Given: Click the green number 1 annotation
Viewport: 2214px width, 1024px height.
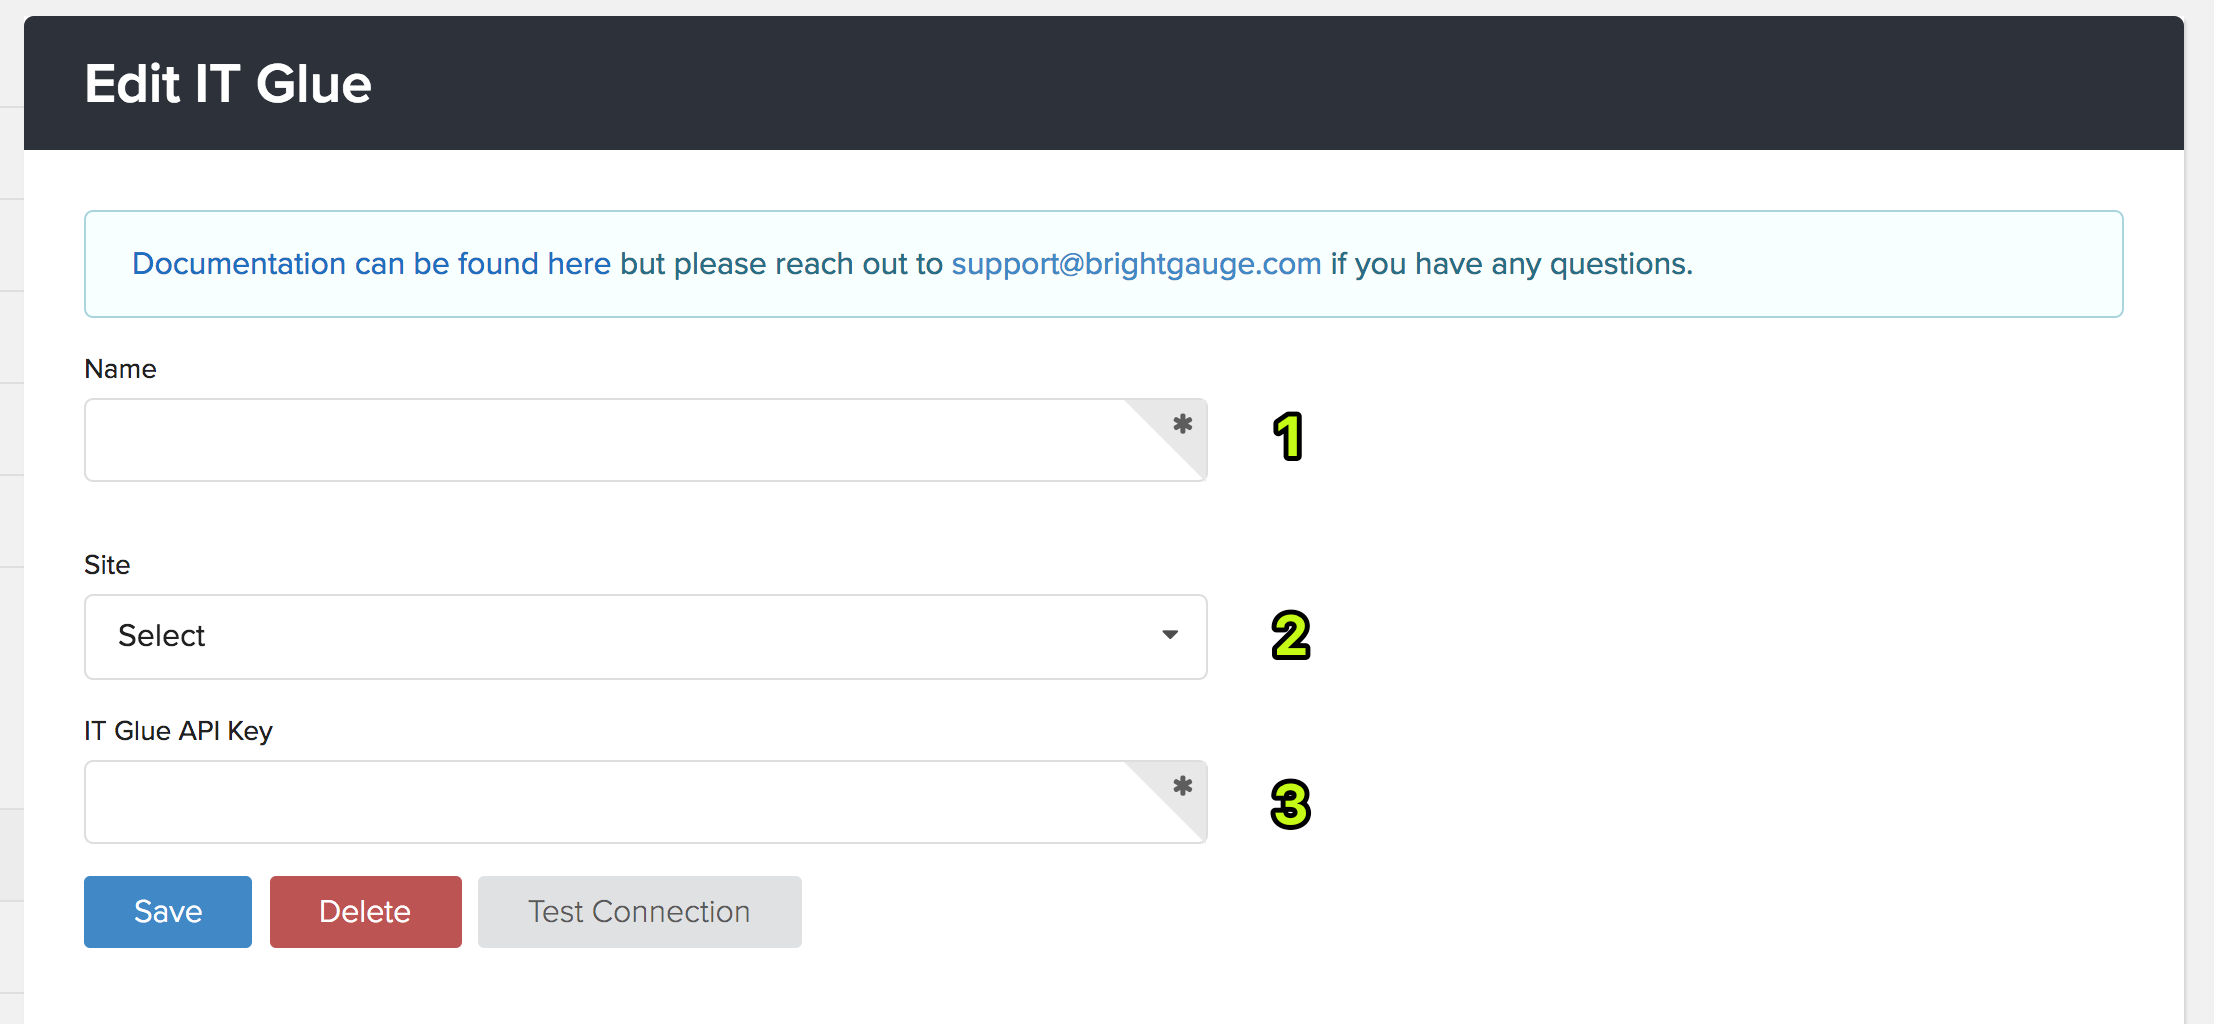Looking at the screenshot, I should [x=1289, y=437].
